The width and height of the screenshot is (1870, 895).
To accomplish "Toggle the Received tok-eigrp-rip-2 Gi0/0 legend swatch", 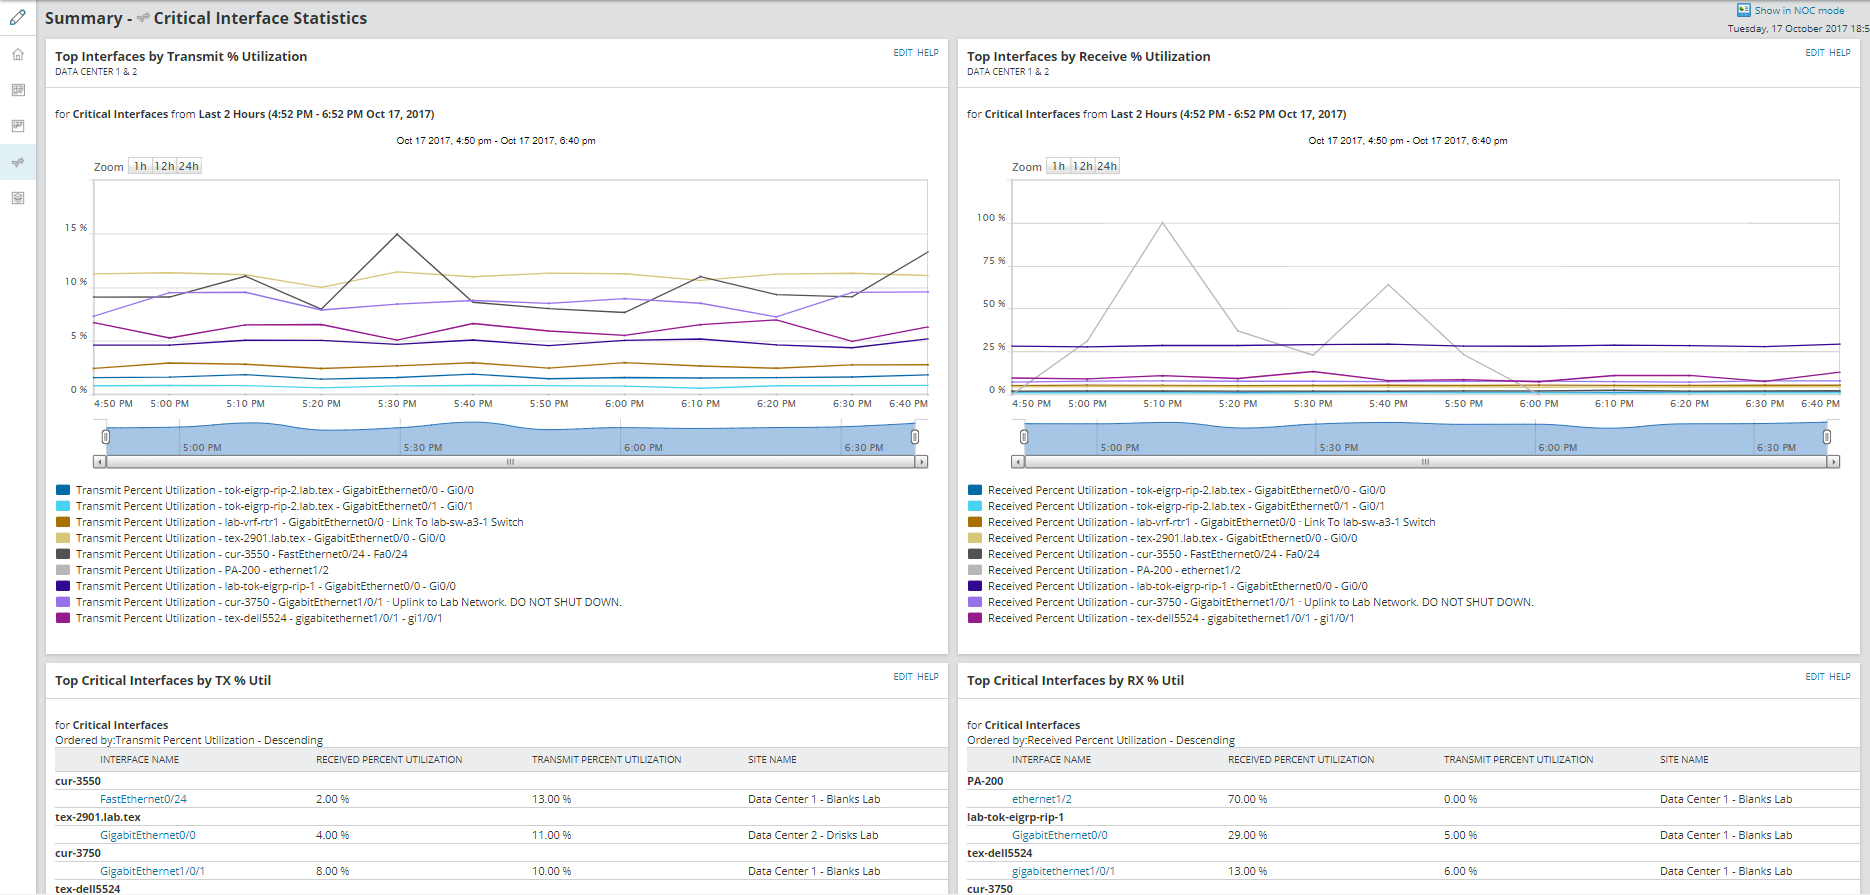I will [x=975, y=490].
